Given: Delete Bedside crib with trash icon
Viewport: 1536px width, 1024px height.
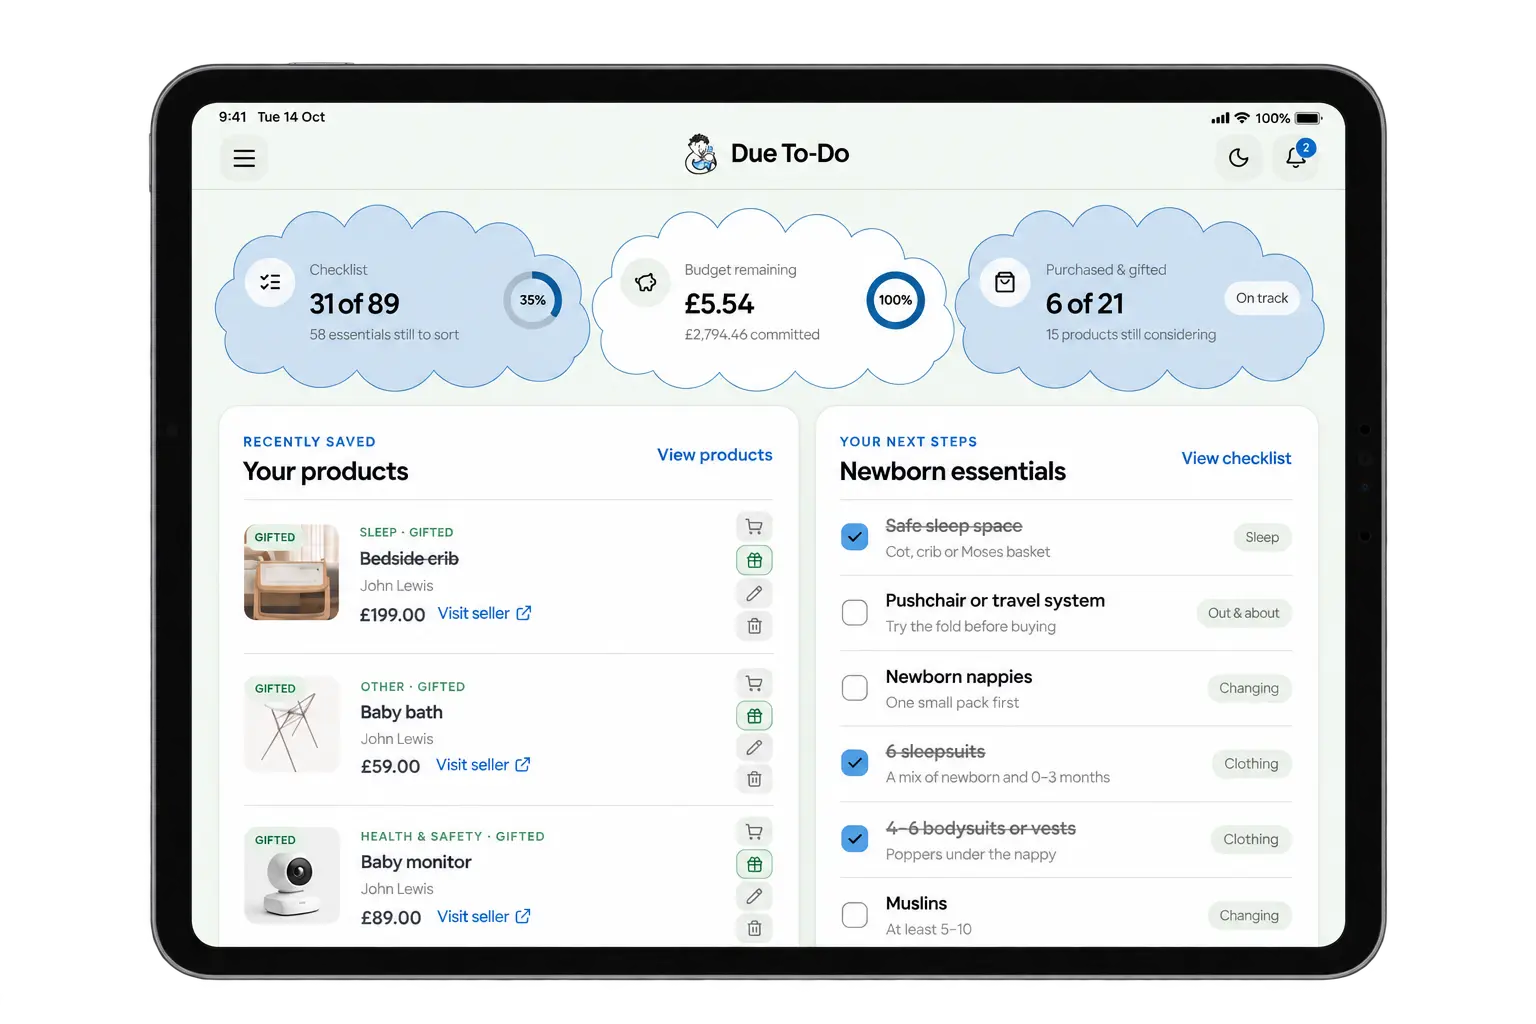Looking at the screenshot, I should click(754, 626).
